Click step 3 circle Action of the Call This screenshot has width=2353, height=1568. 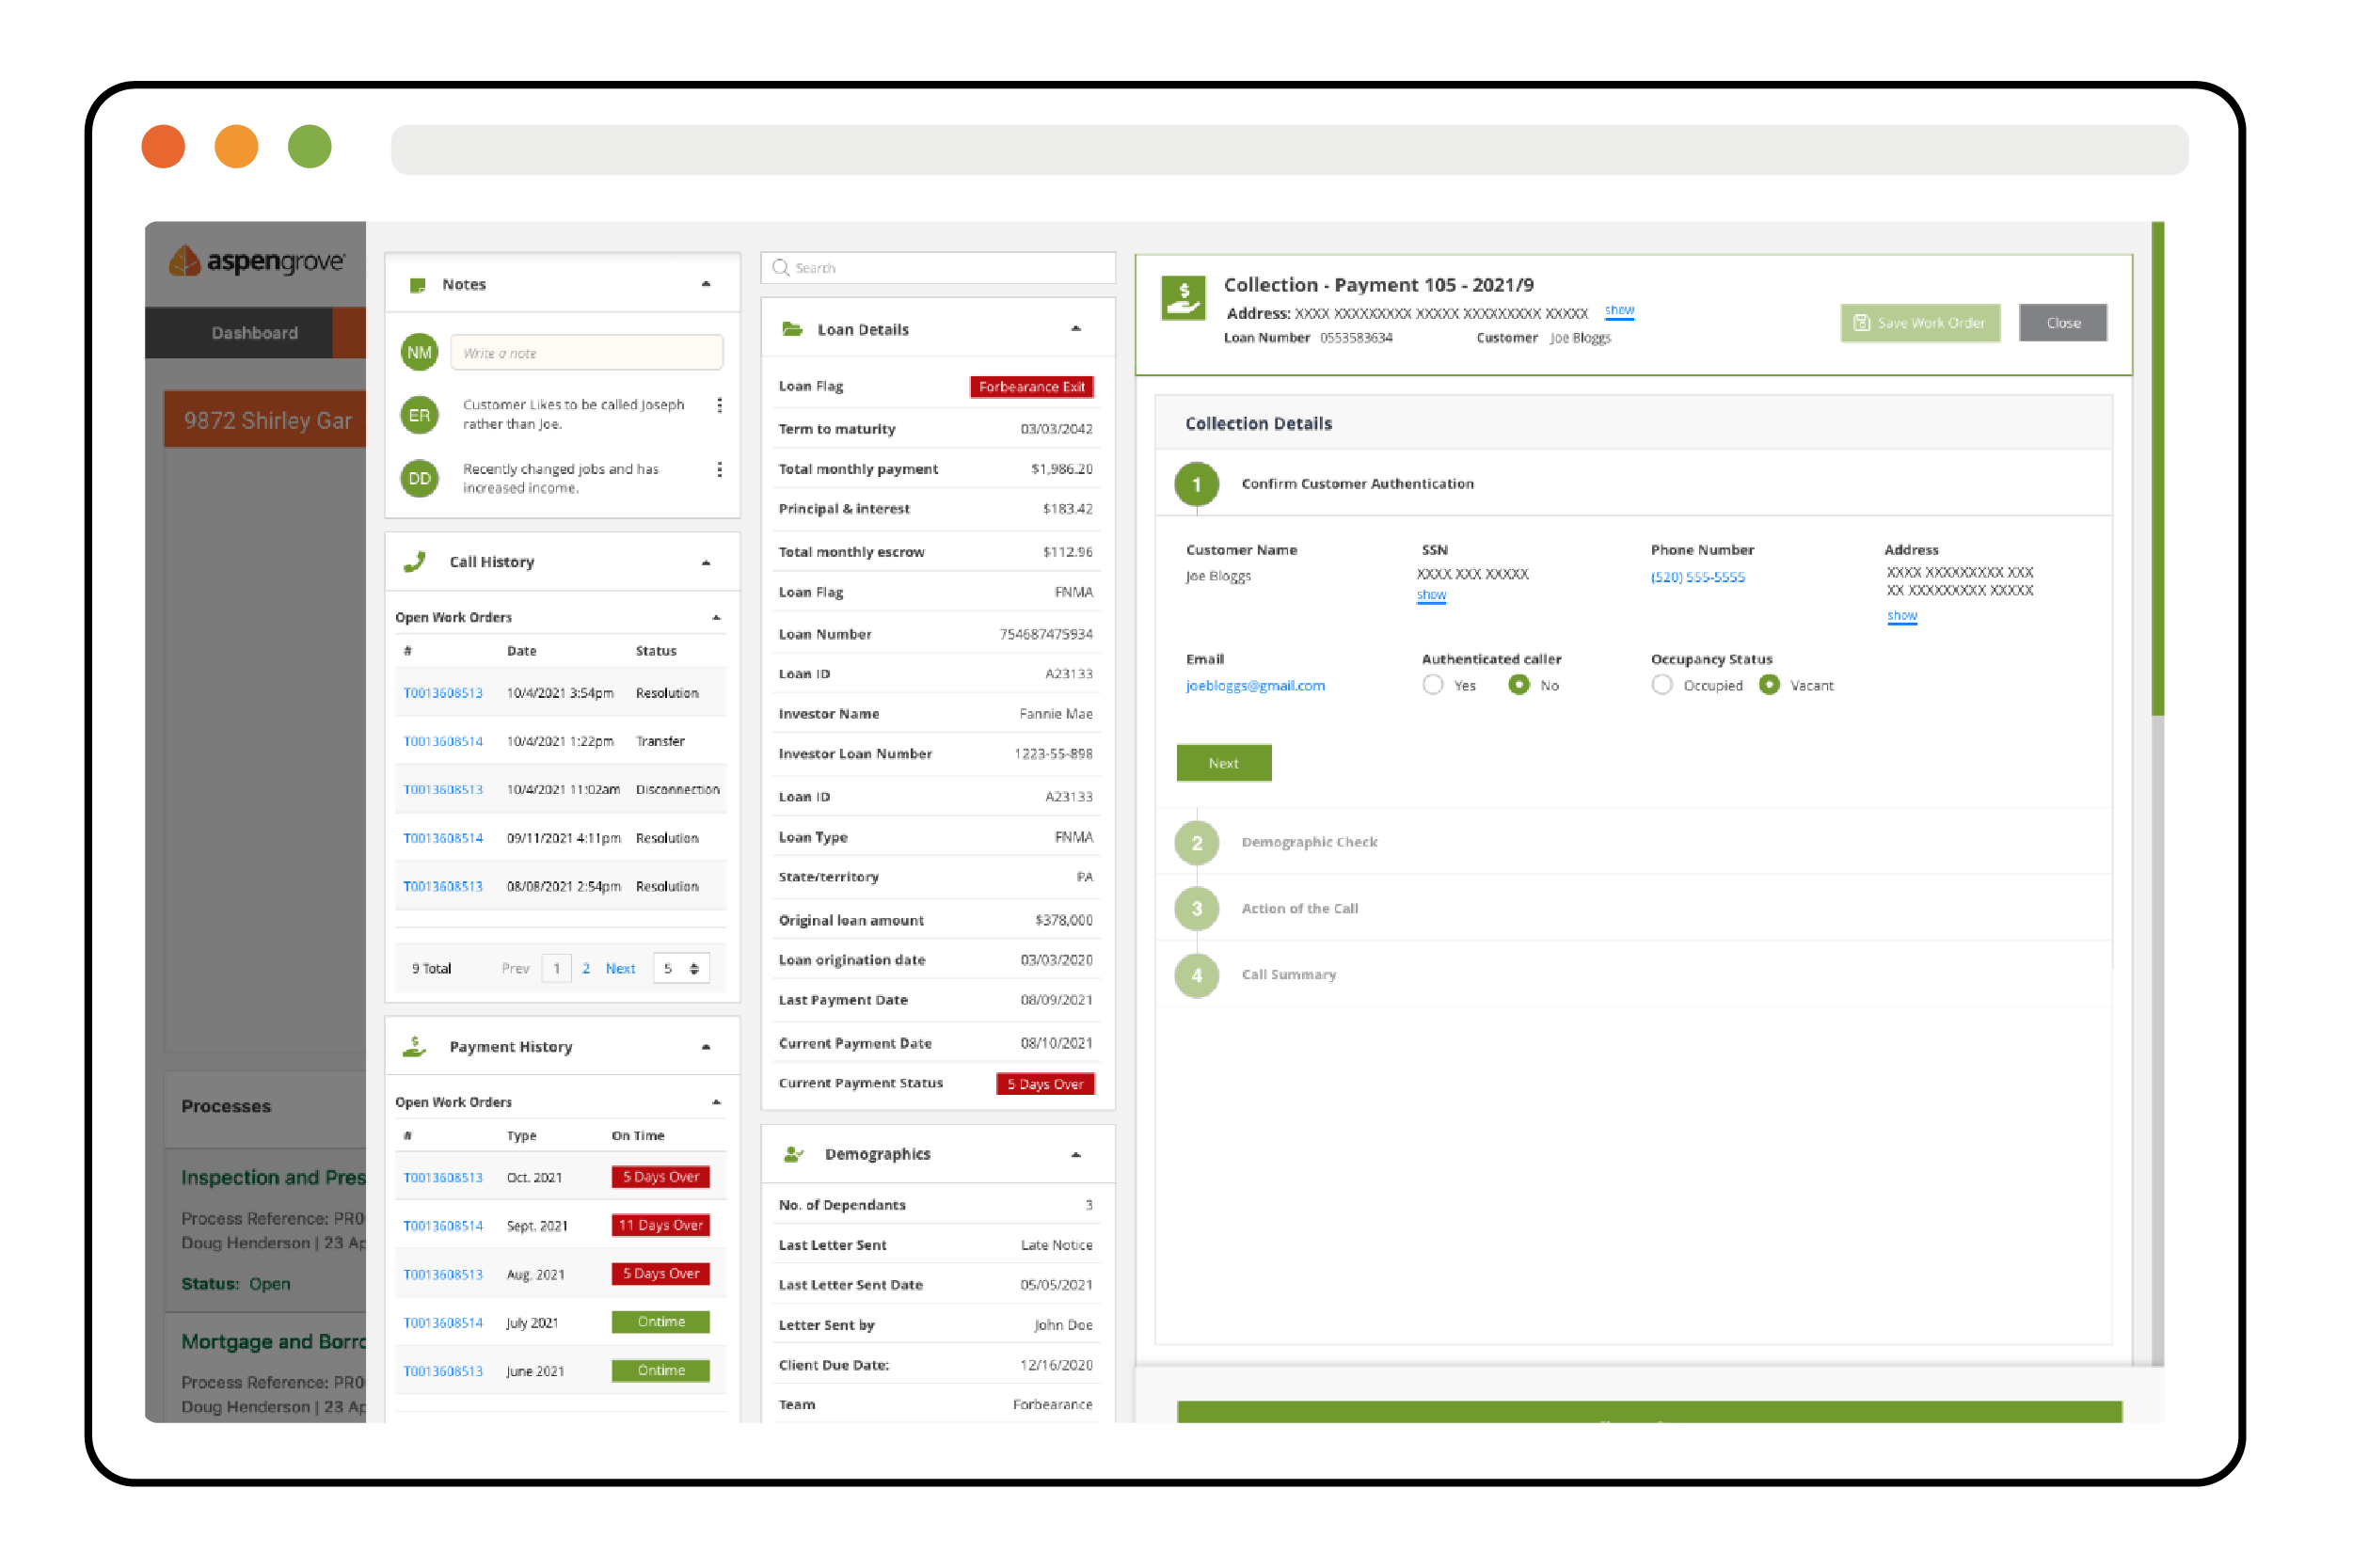tap(1196, 909)
